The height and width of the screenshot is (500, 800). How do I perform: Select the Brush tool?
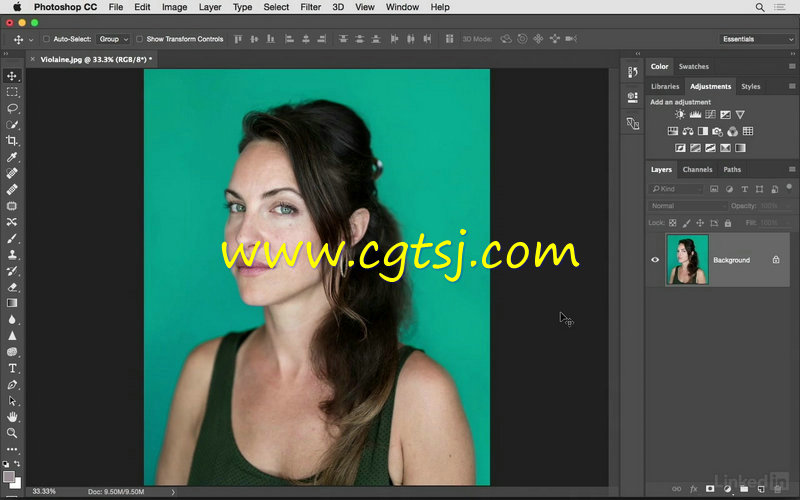coord(12,238)
